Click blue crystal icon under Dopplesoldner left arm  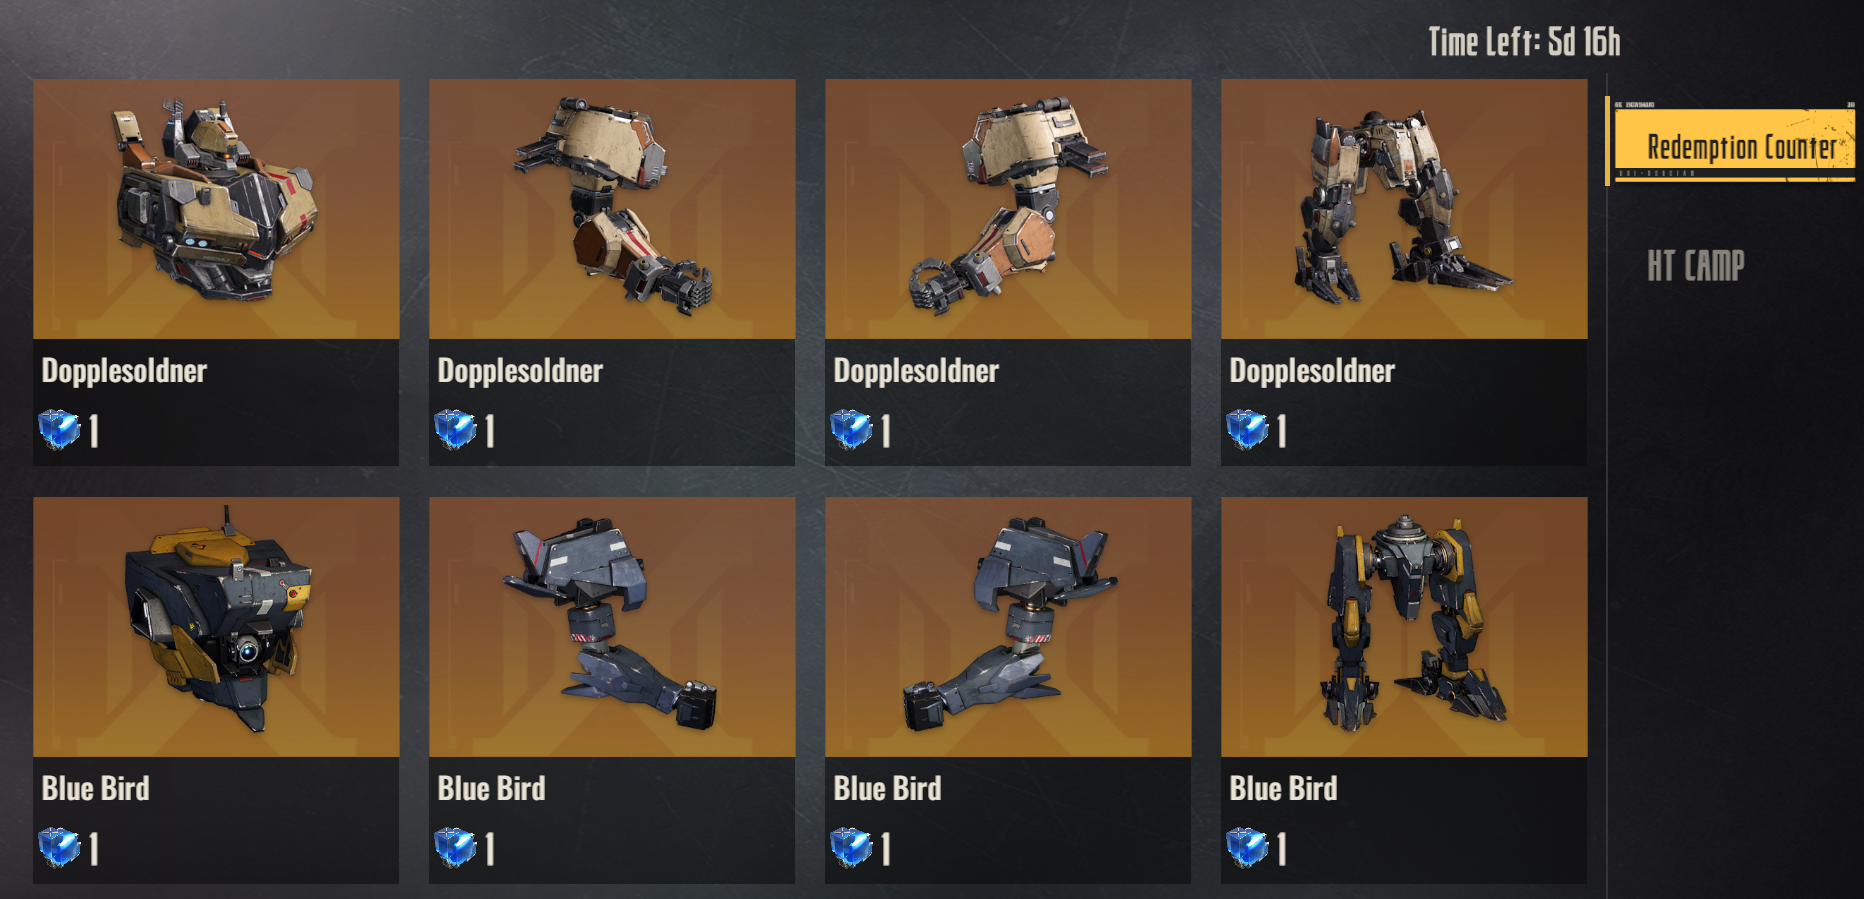[851, 430]
